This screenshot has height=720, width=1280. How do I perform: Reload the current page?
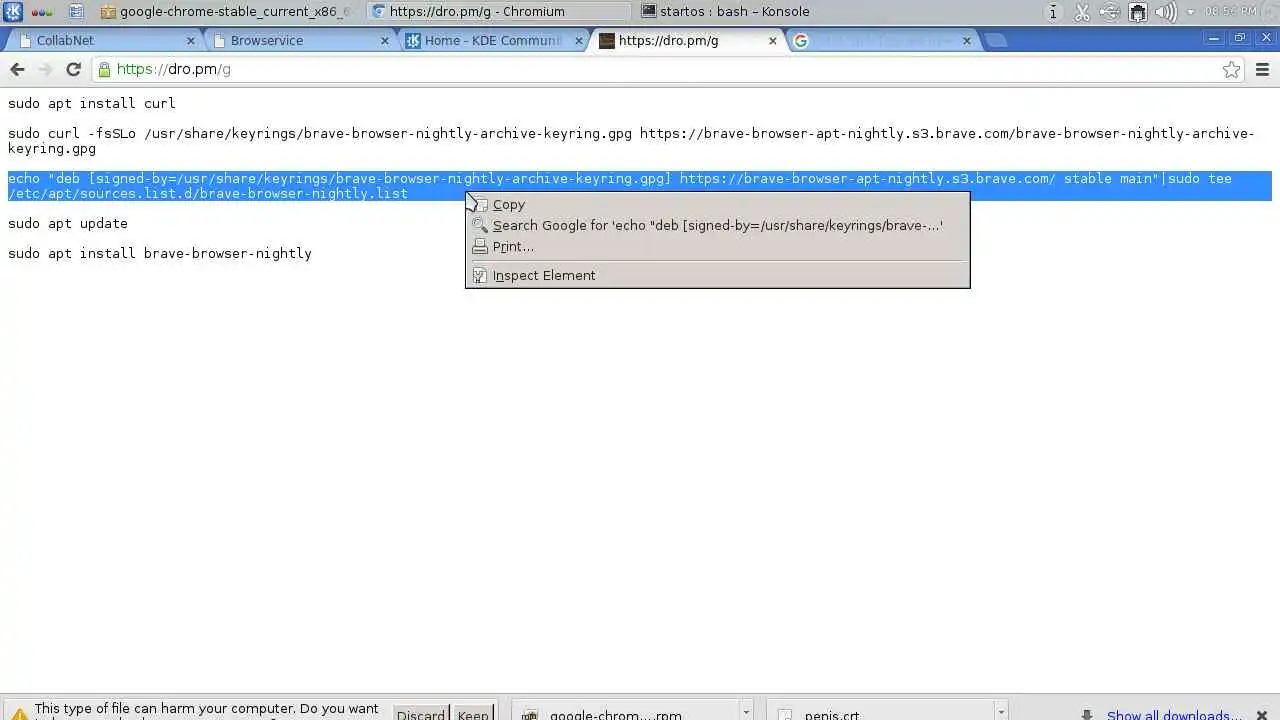tap(73, 69)
